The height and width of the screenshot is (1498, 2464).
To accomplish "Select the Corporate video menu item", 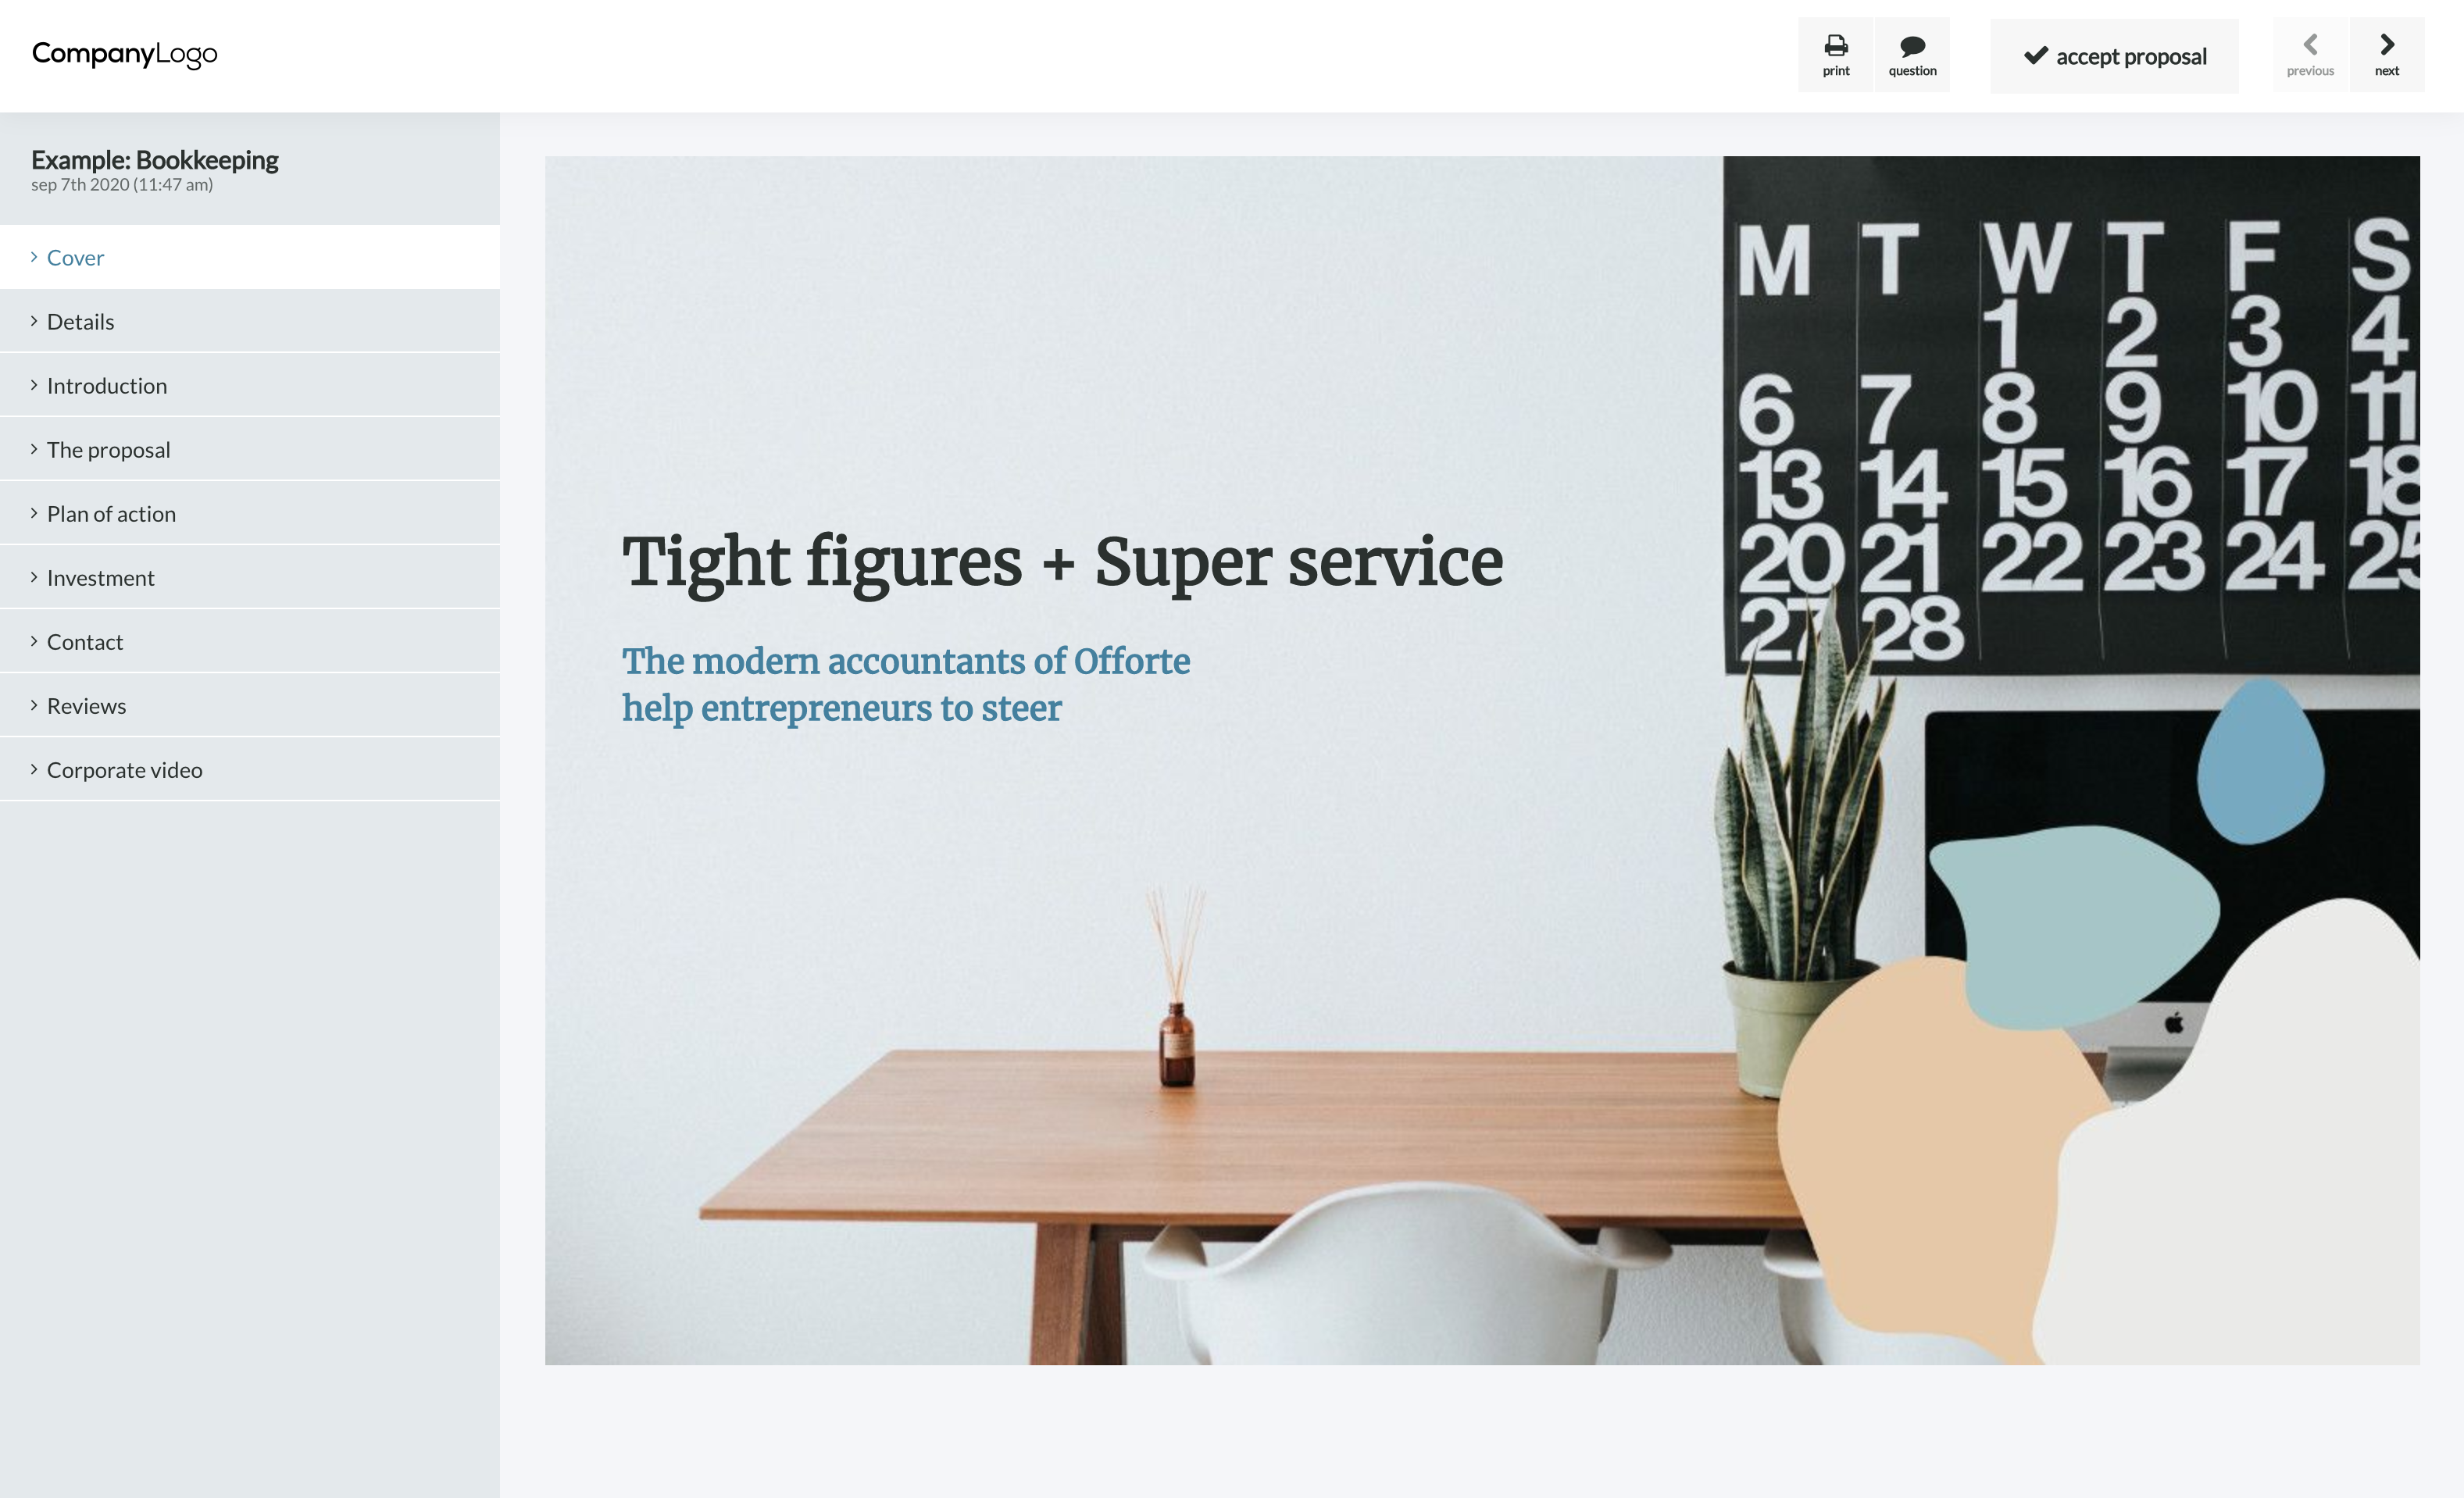I will 250,769.
